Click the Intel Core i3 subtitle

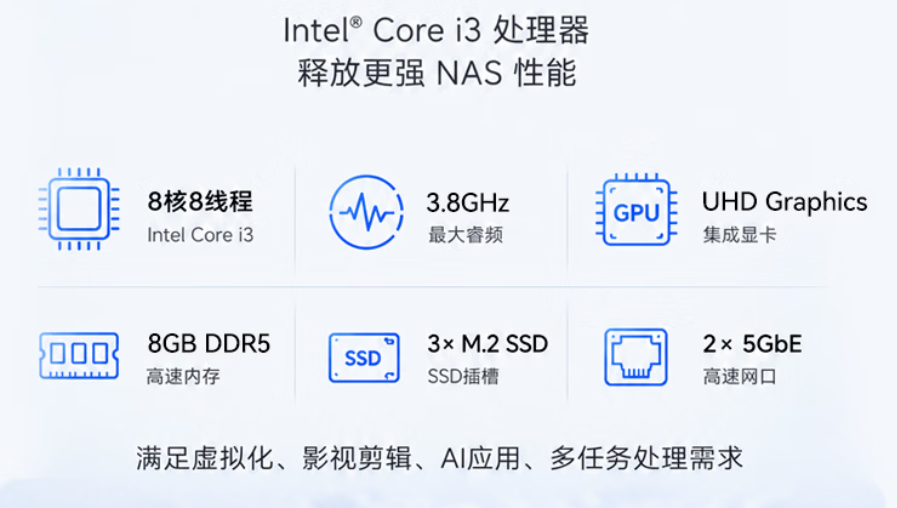coord(200,235)
